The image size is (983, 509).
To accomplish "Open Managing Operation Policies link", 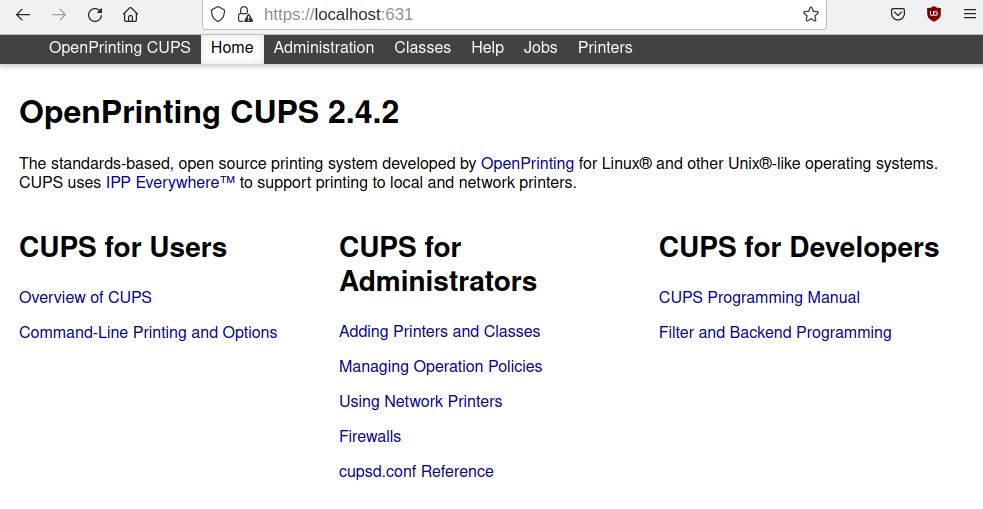I will [441, 366].
